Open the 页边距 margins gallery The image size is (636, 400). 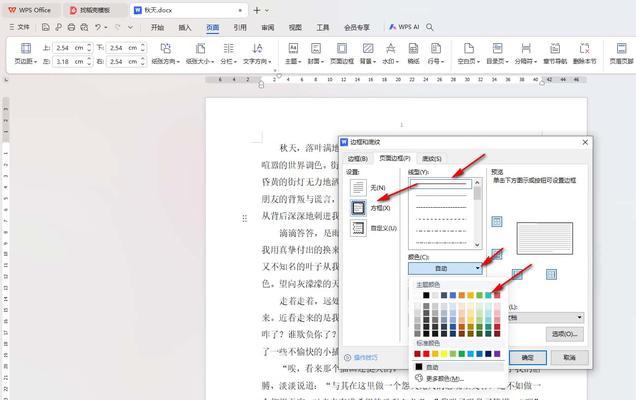click(26, 54)
